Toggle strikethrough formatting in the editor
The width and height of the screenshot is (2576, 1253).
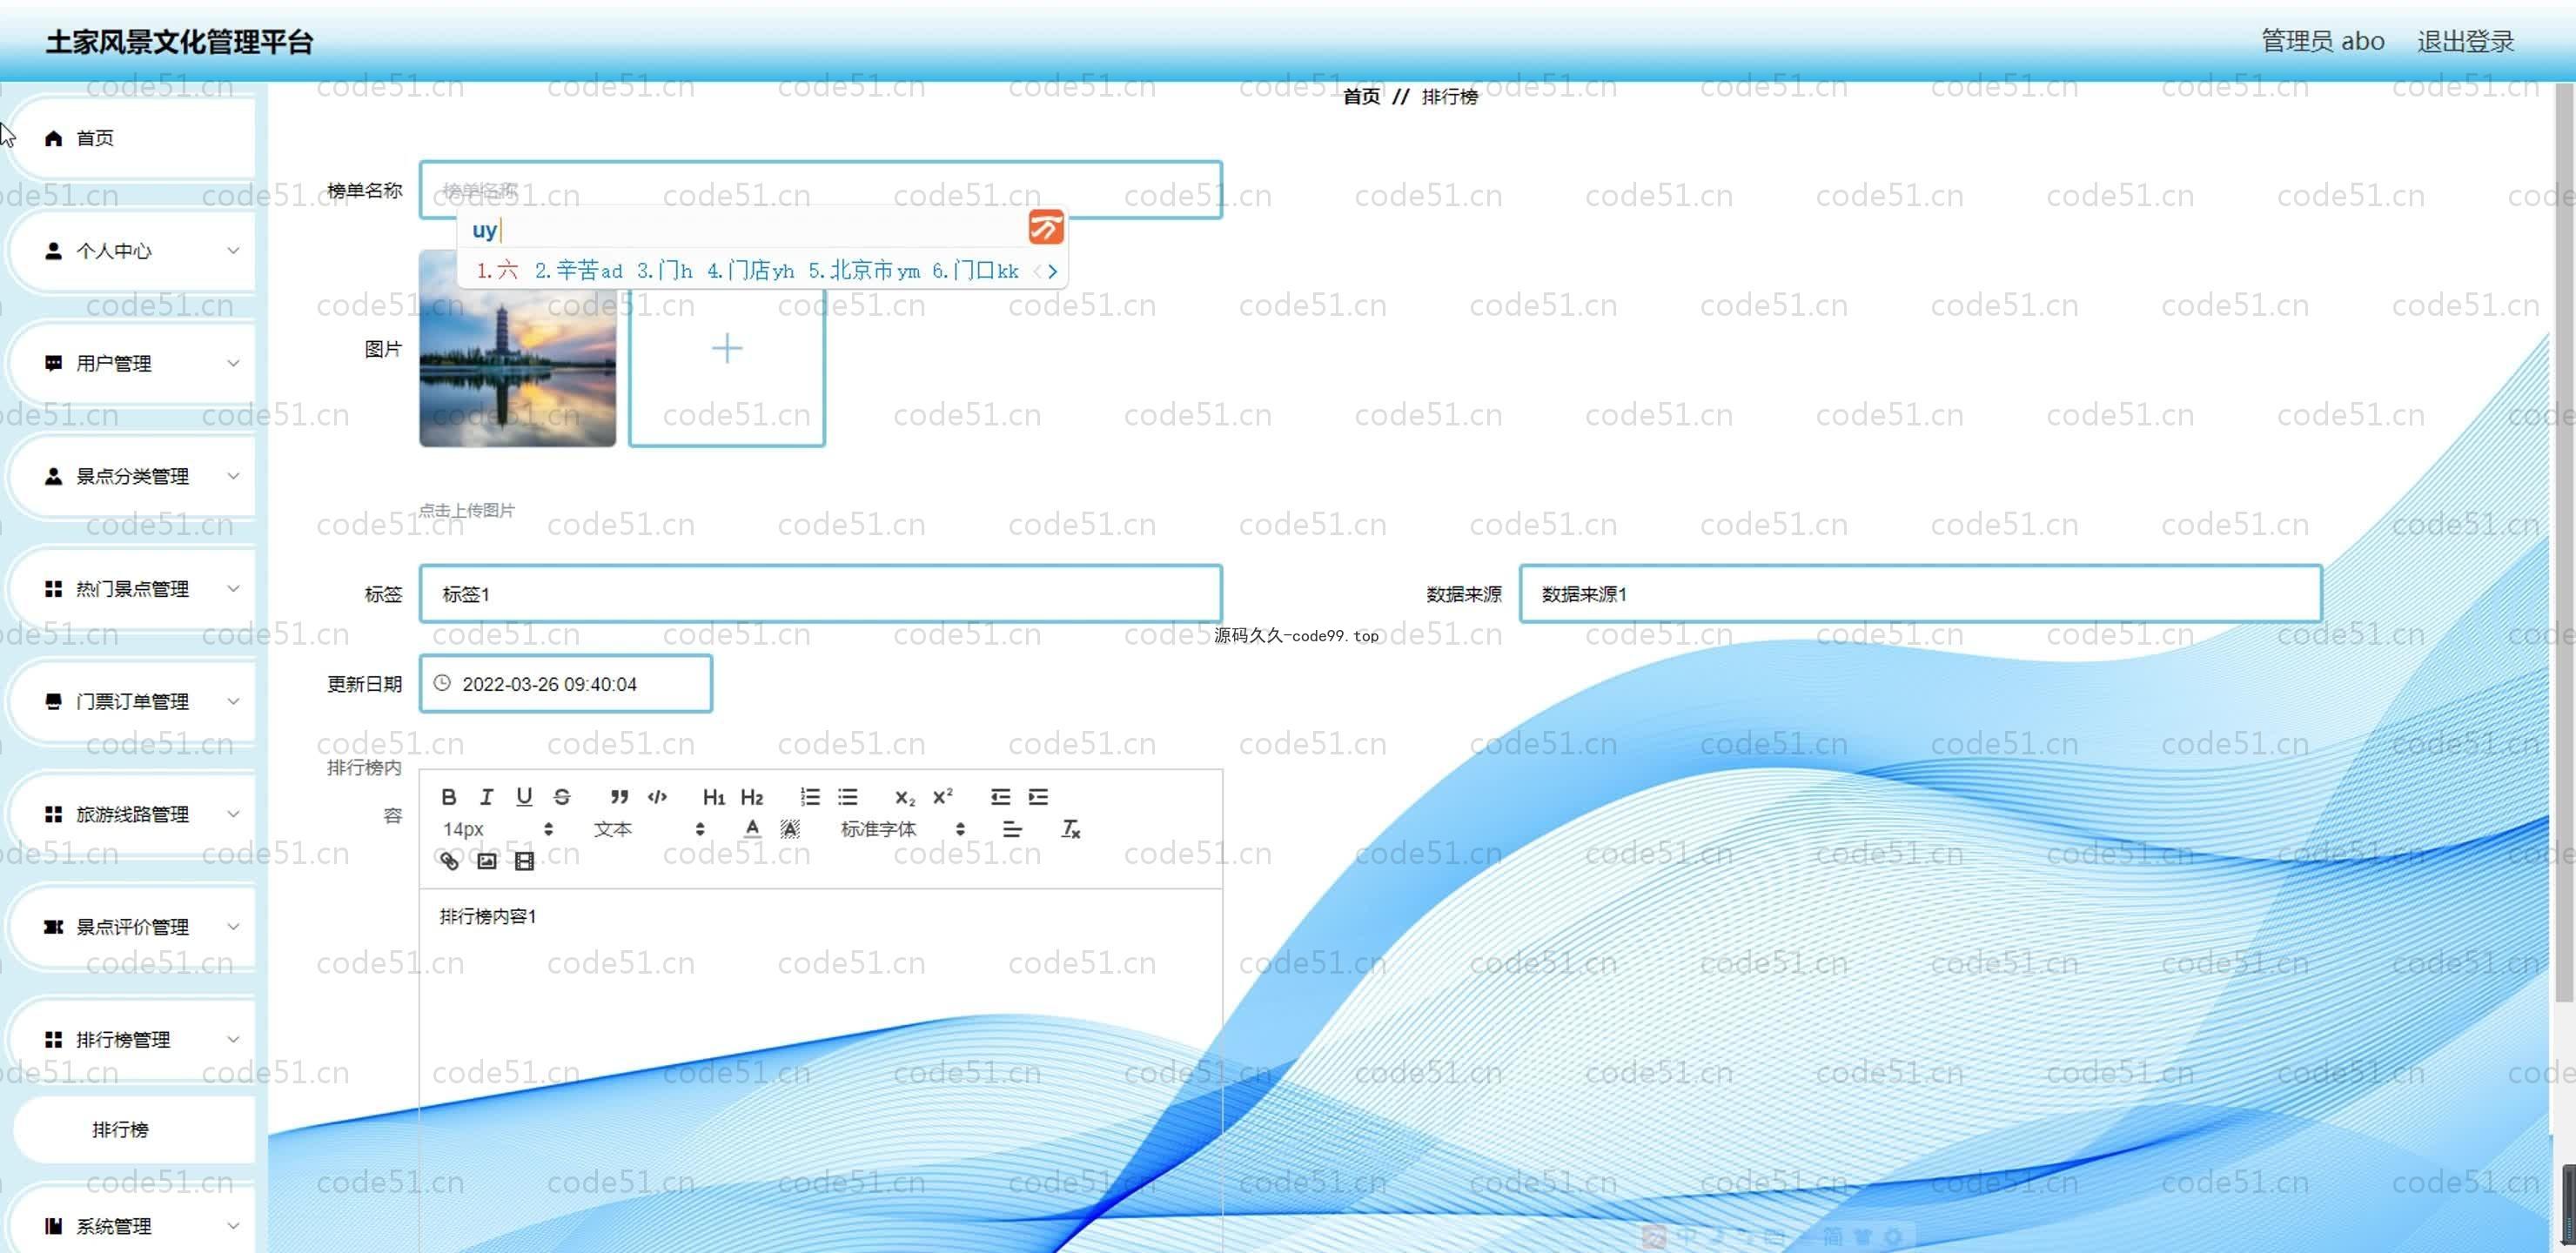562,797
